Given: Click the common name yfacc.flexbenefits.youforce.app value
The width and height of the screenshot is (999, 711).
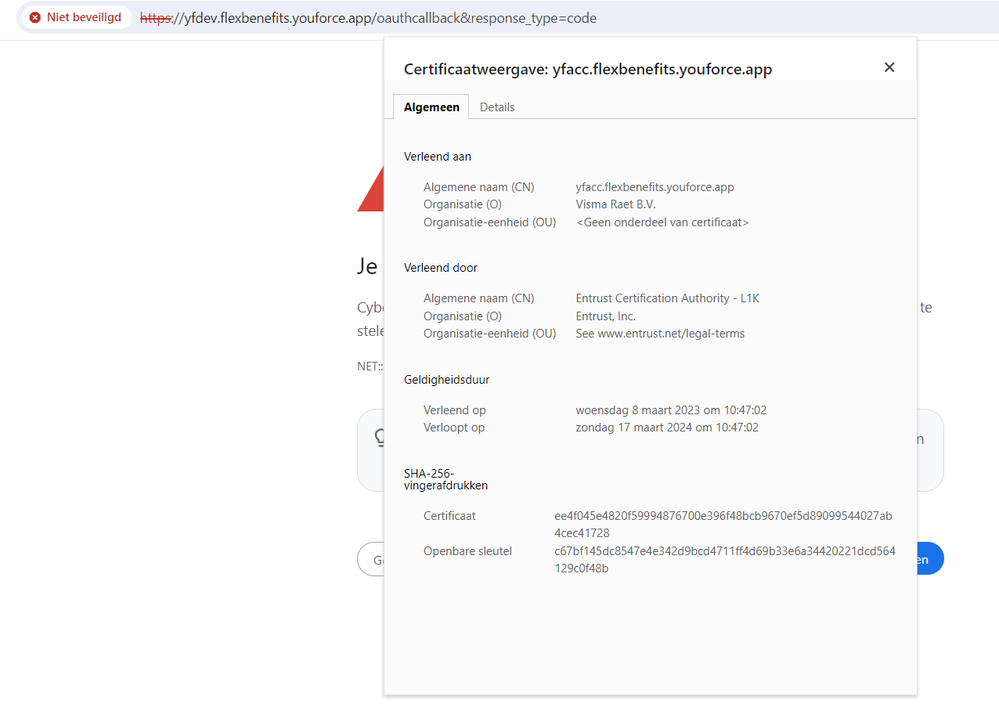Looking at the screenshot, I should [x=655, y=187].
